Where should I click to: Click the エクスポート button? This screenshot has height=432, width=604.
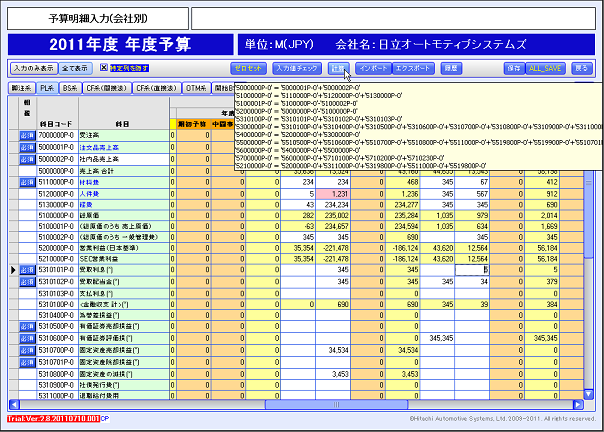point(413,68)
